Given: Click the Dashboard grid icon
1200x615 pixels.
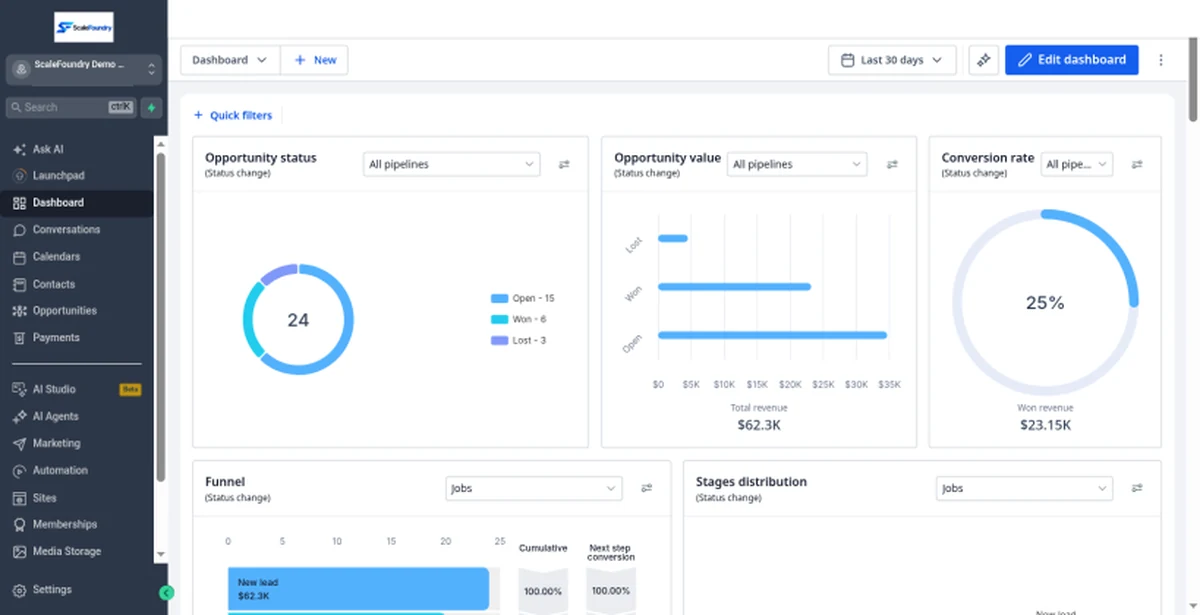Looking at the screenshot, I should point(20,203).
